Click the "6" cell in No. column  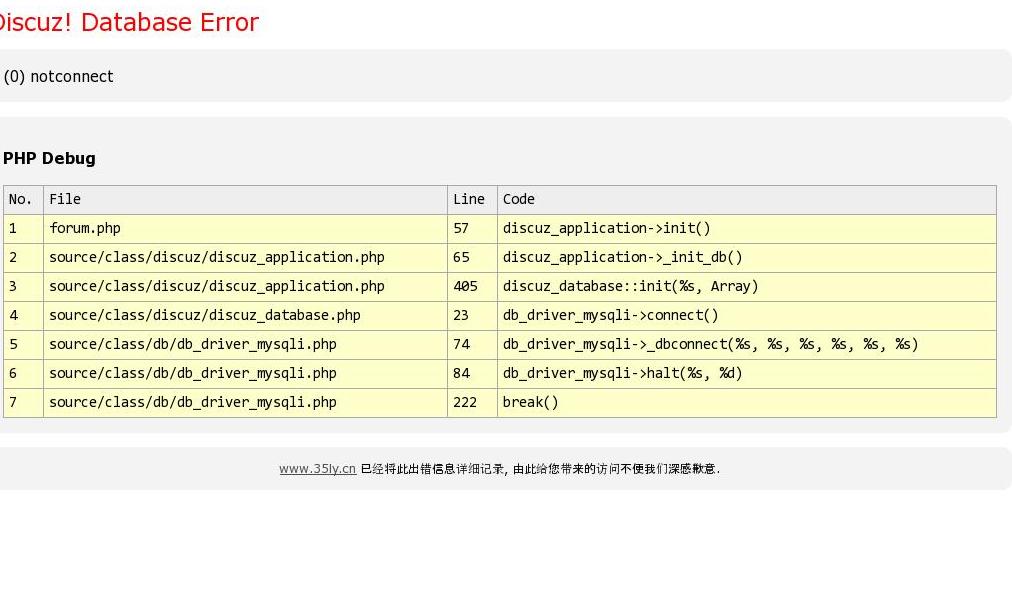pos(23,374)
